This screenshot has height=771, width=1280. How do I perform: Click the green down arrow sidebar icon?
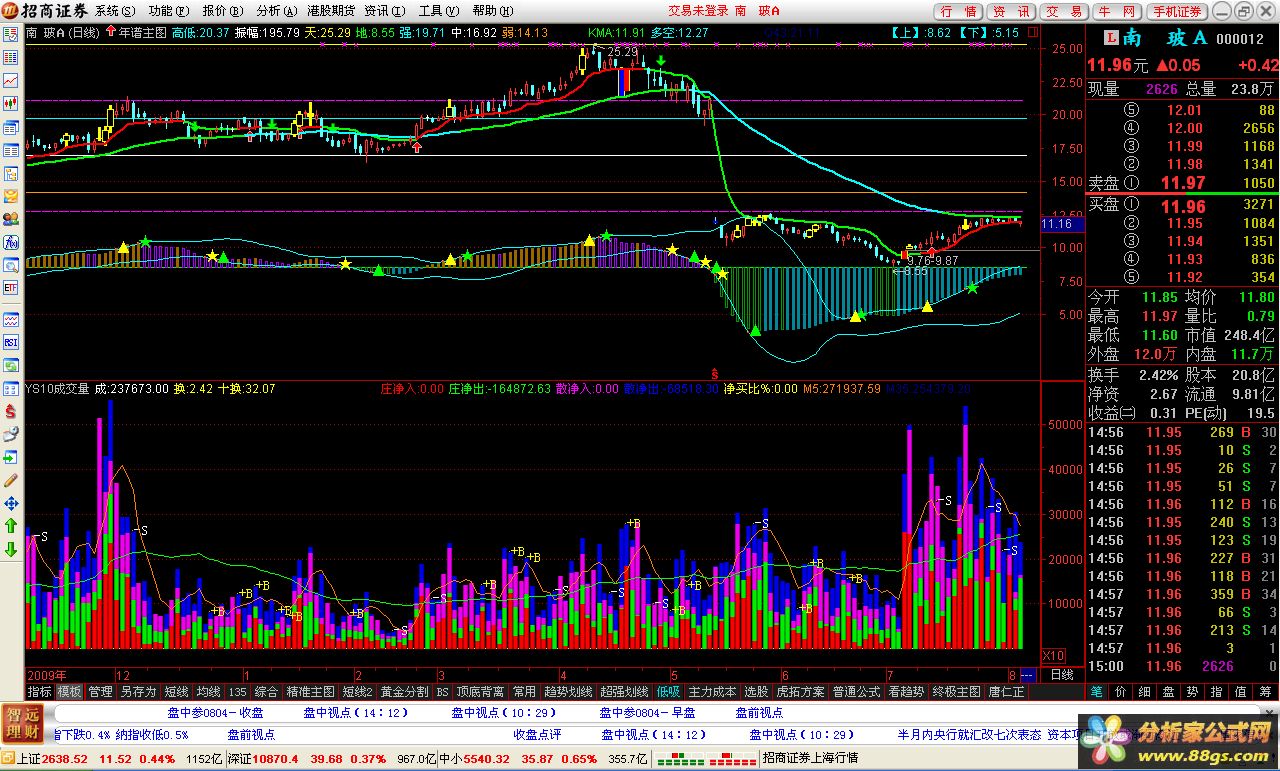[x=12, y=550]
